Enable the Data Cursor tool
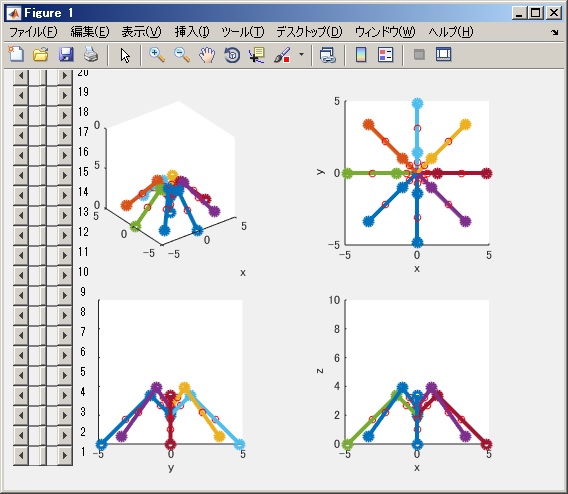The image size is (568, 494). click(x=256, y=55)
